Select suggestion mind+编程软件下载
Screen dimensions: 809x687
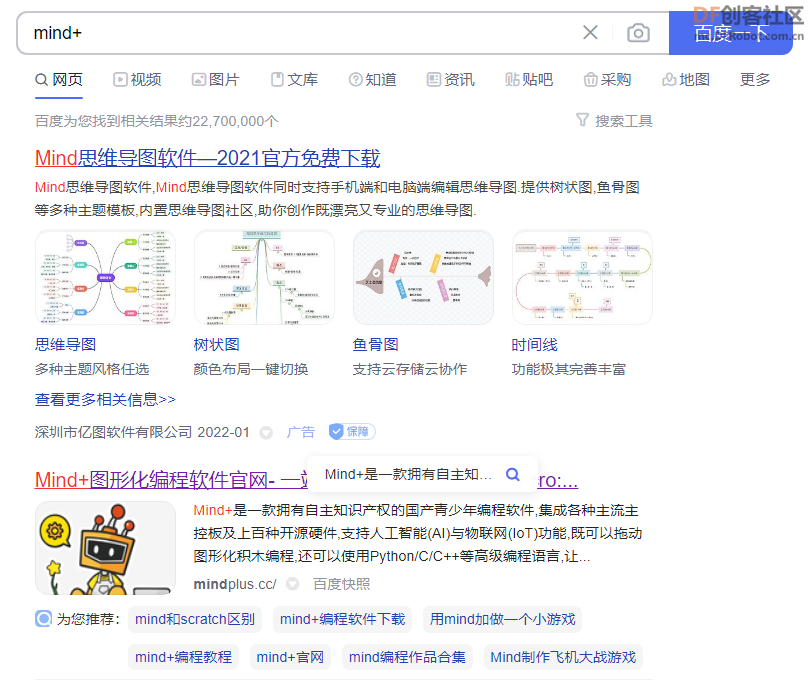[343, 619]
